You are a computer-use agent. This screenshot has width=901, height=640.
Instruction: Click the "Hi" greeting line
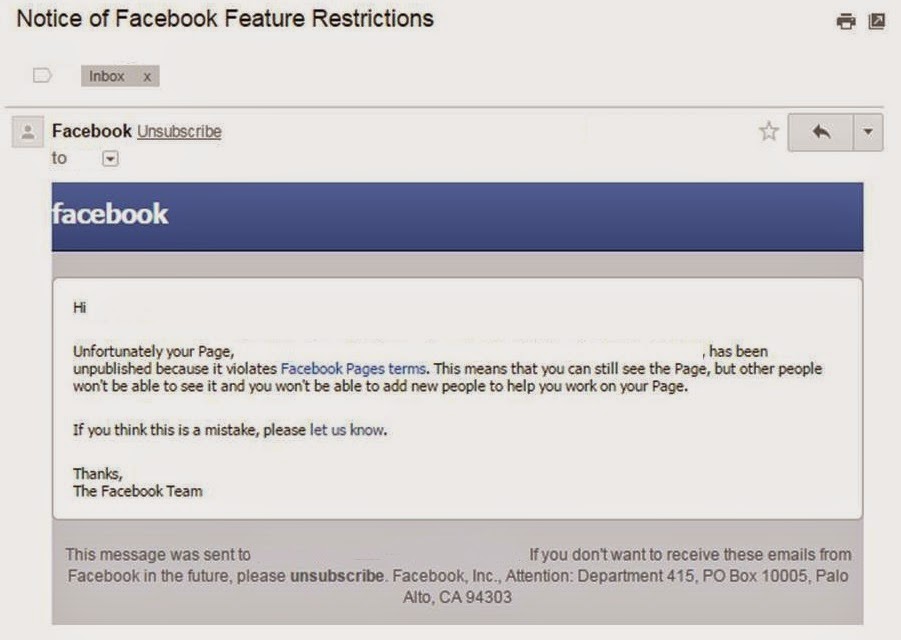[80, 307]
